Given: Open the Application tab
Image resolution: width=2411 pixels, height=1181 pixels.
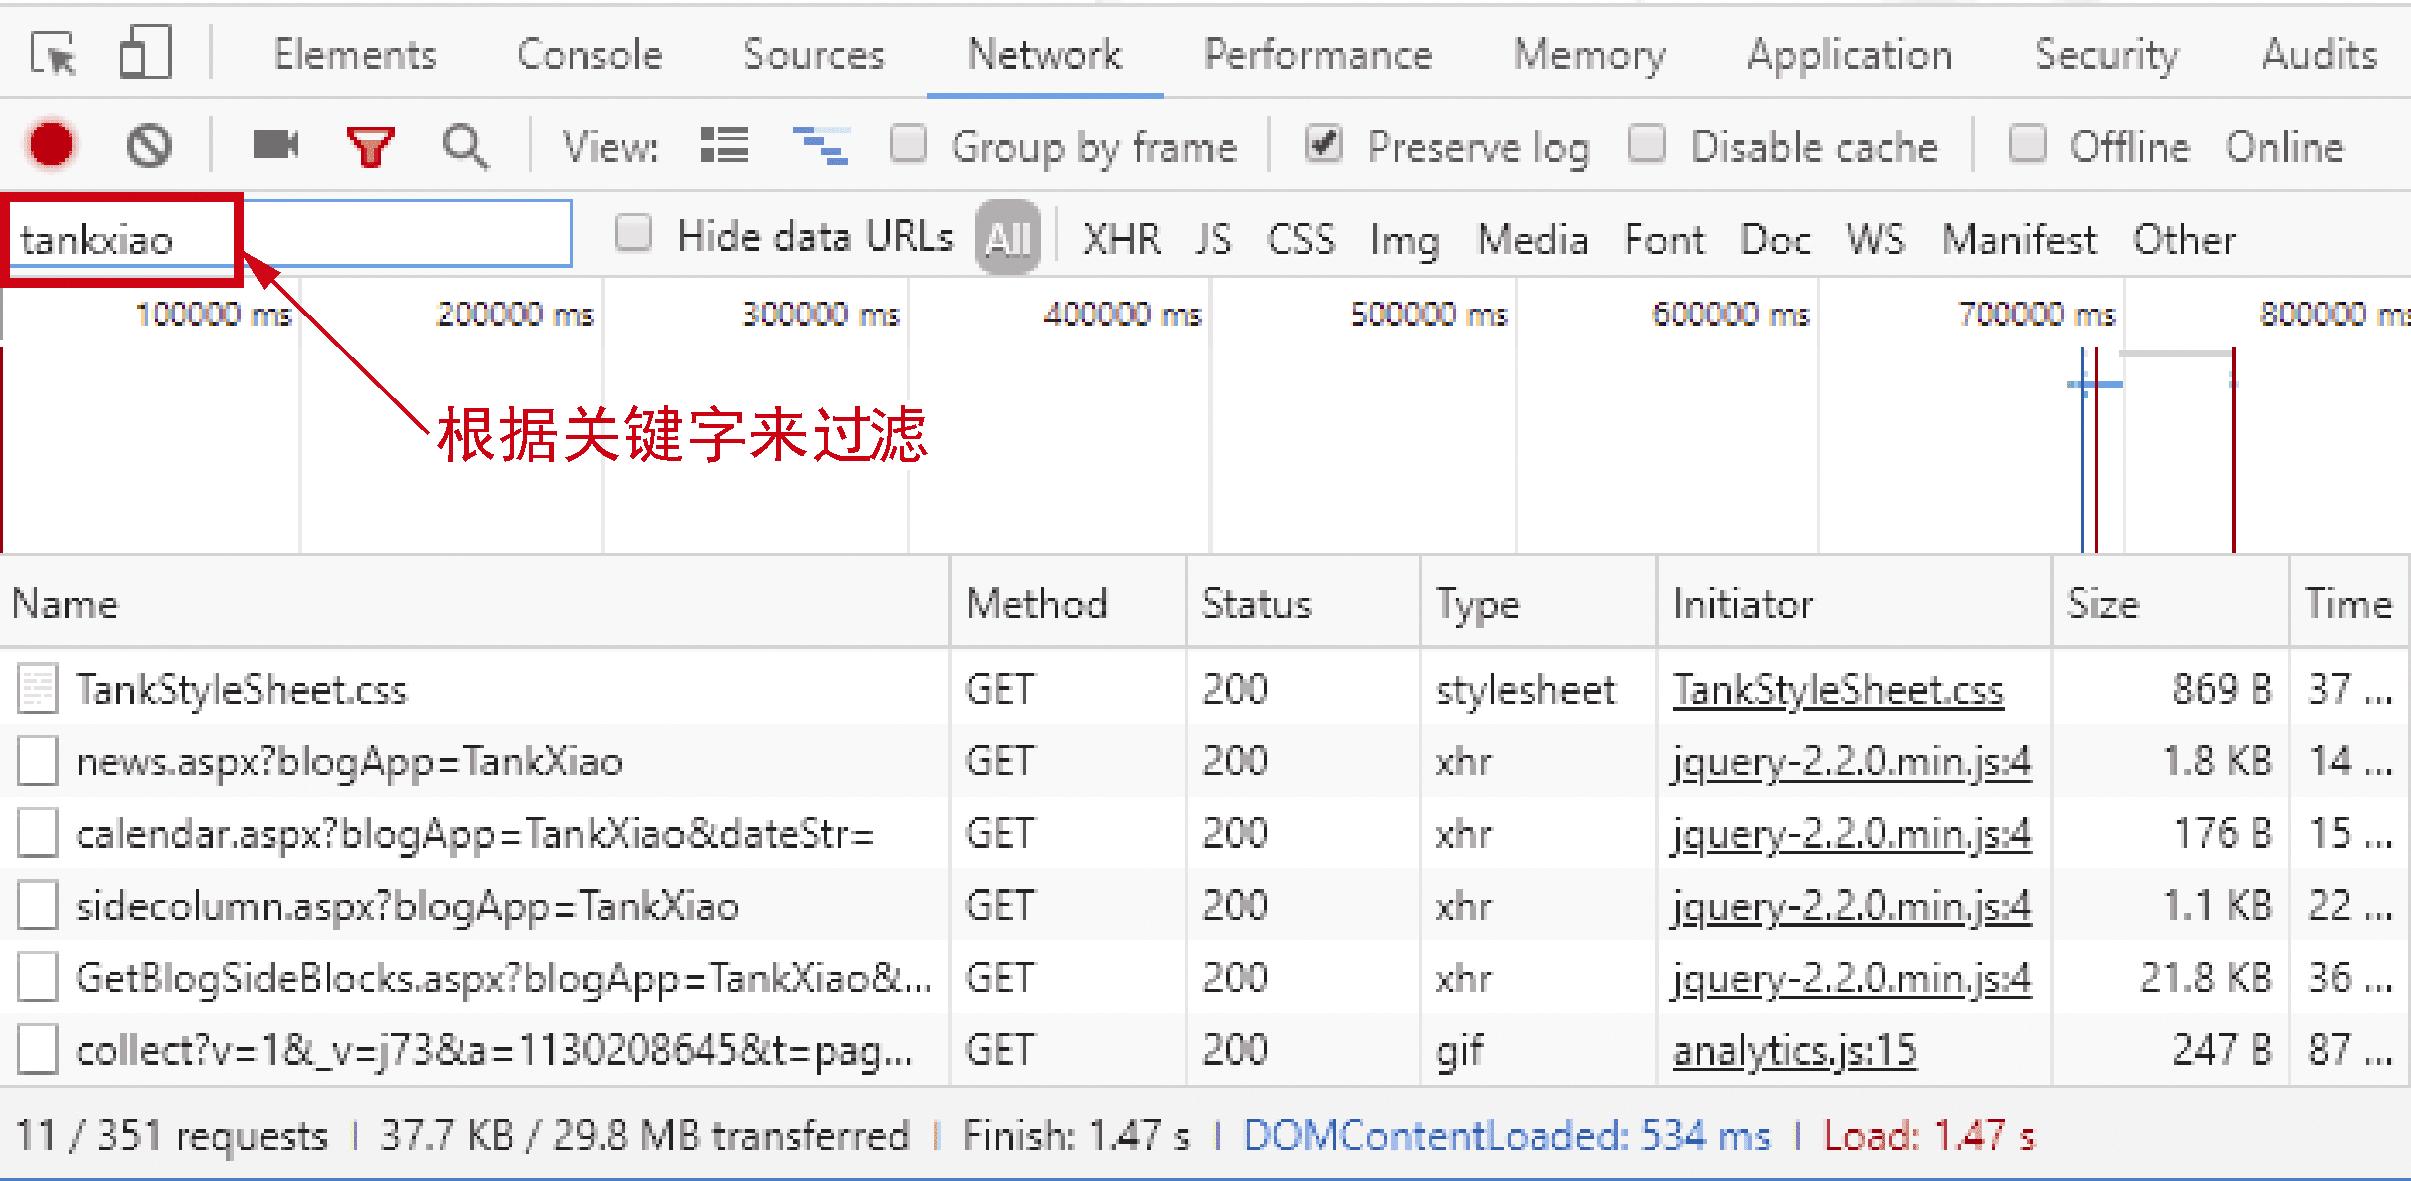Looking at the screenshot, I should point(1849,55).
